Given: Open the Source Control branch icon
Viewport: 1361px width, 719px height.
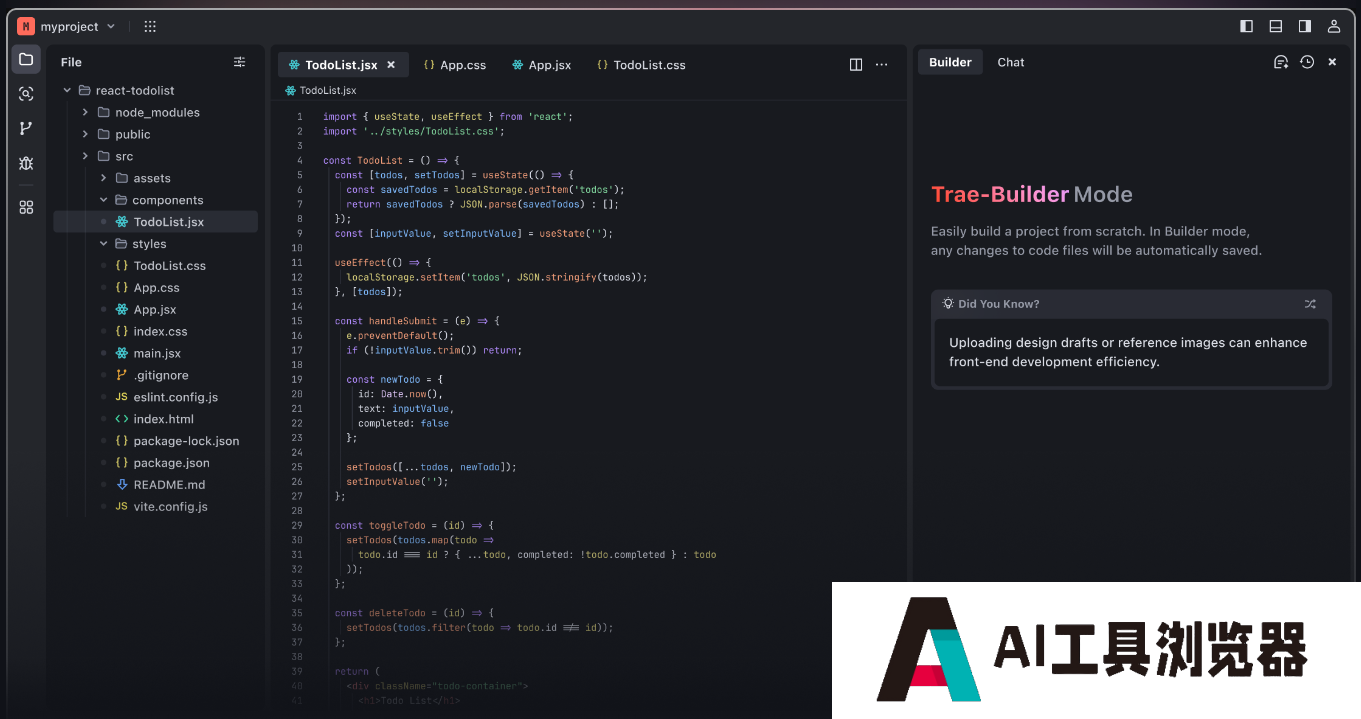Looking at the screenshot, I should (26, 128).
